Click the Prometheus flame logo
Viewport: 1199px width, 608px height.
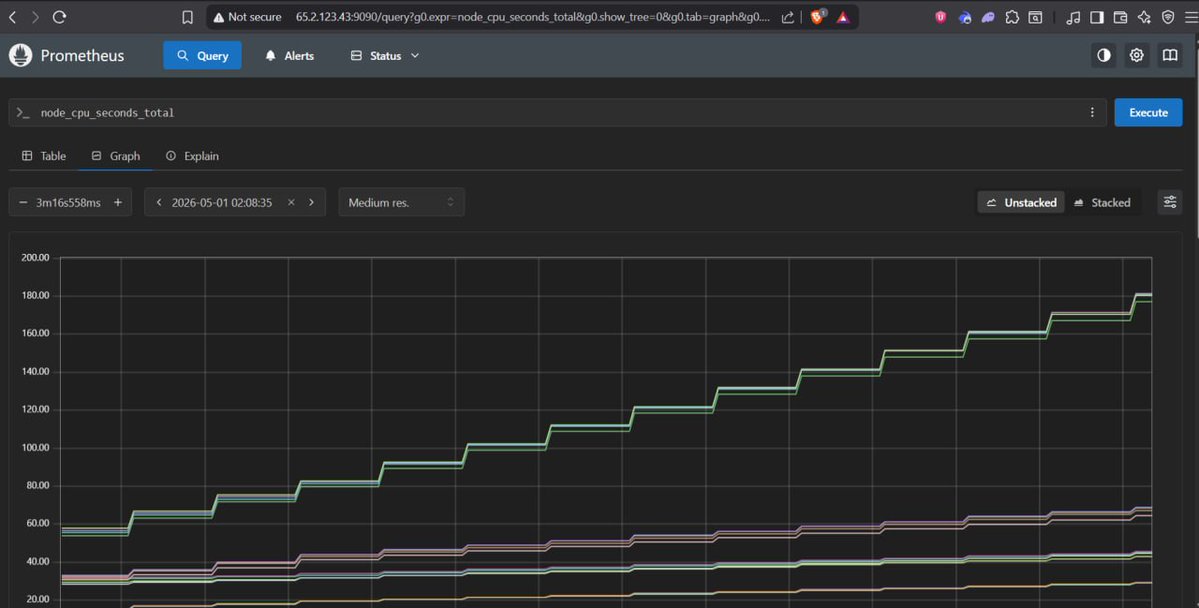[21, 55]
